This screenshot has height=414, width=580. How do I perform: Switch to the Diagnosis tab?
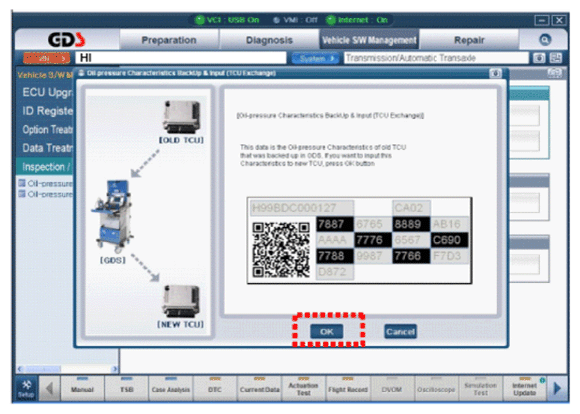coord(269,40)
